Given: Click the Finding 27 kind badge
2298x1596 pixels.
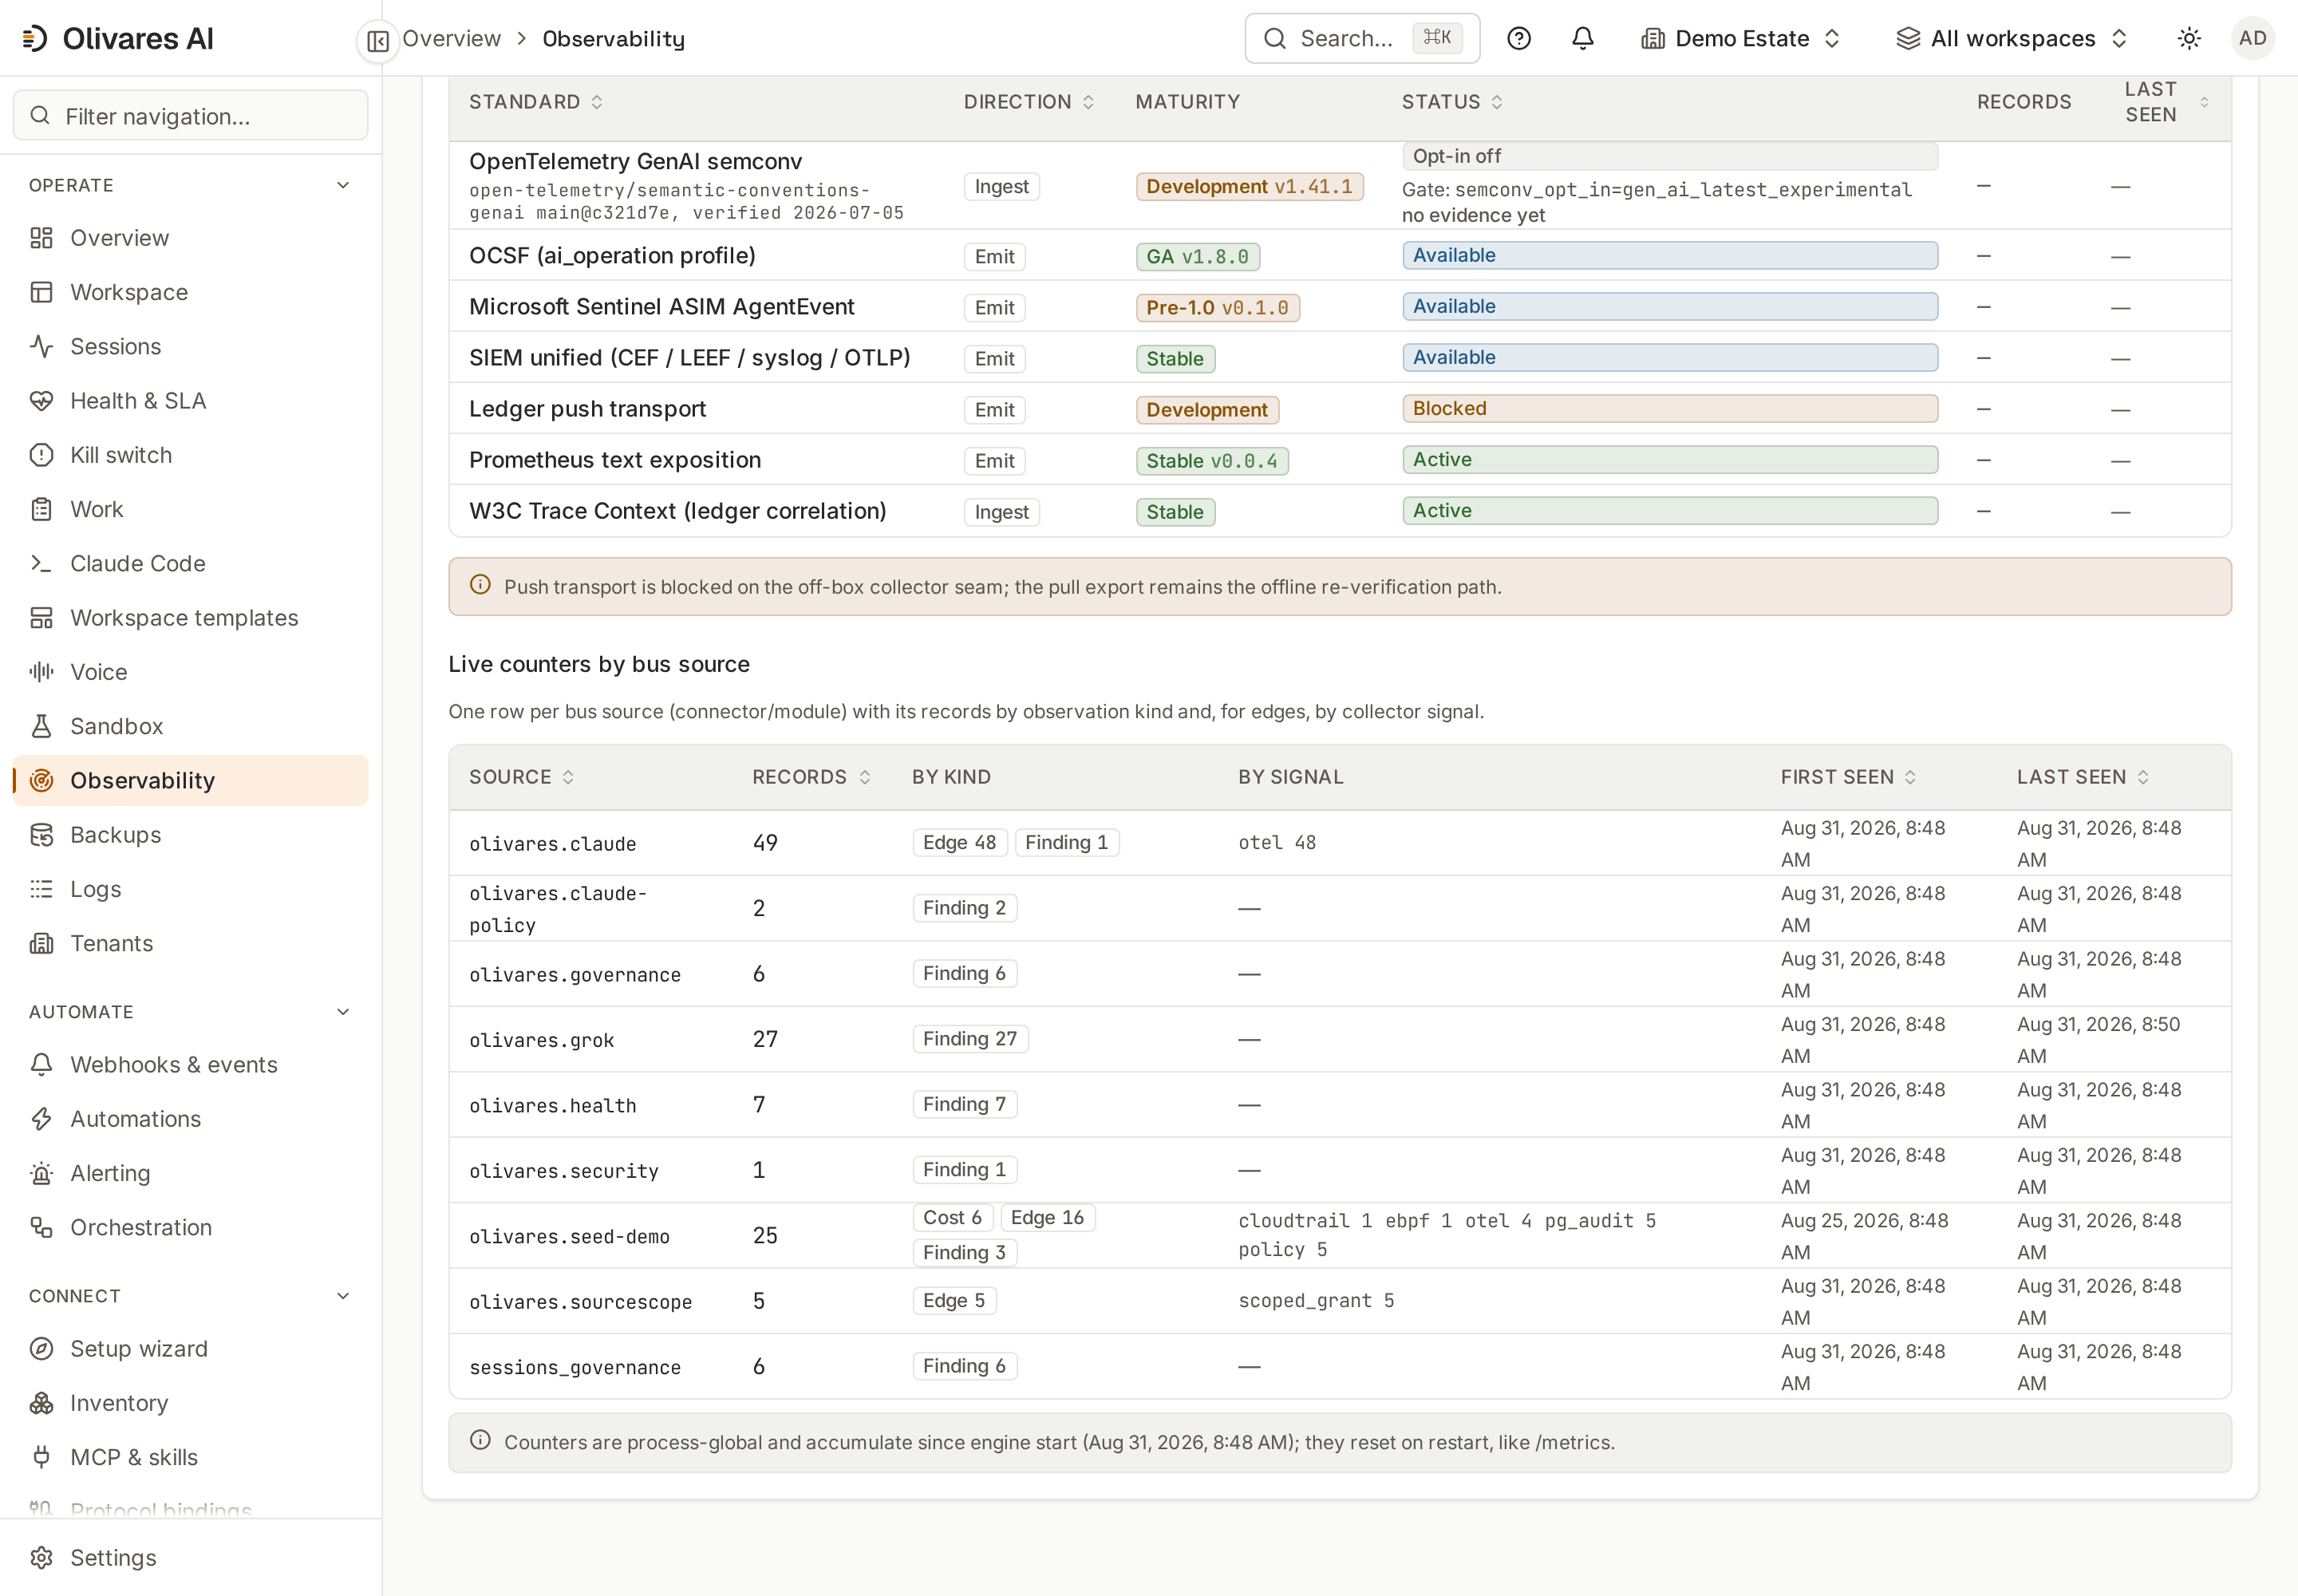Looking at the screenshot, I should pos(969,1039).
